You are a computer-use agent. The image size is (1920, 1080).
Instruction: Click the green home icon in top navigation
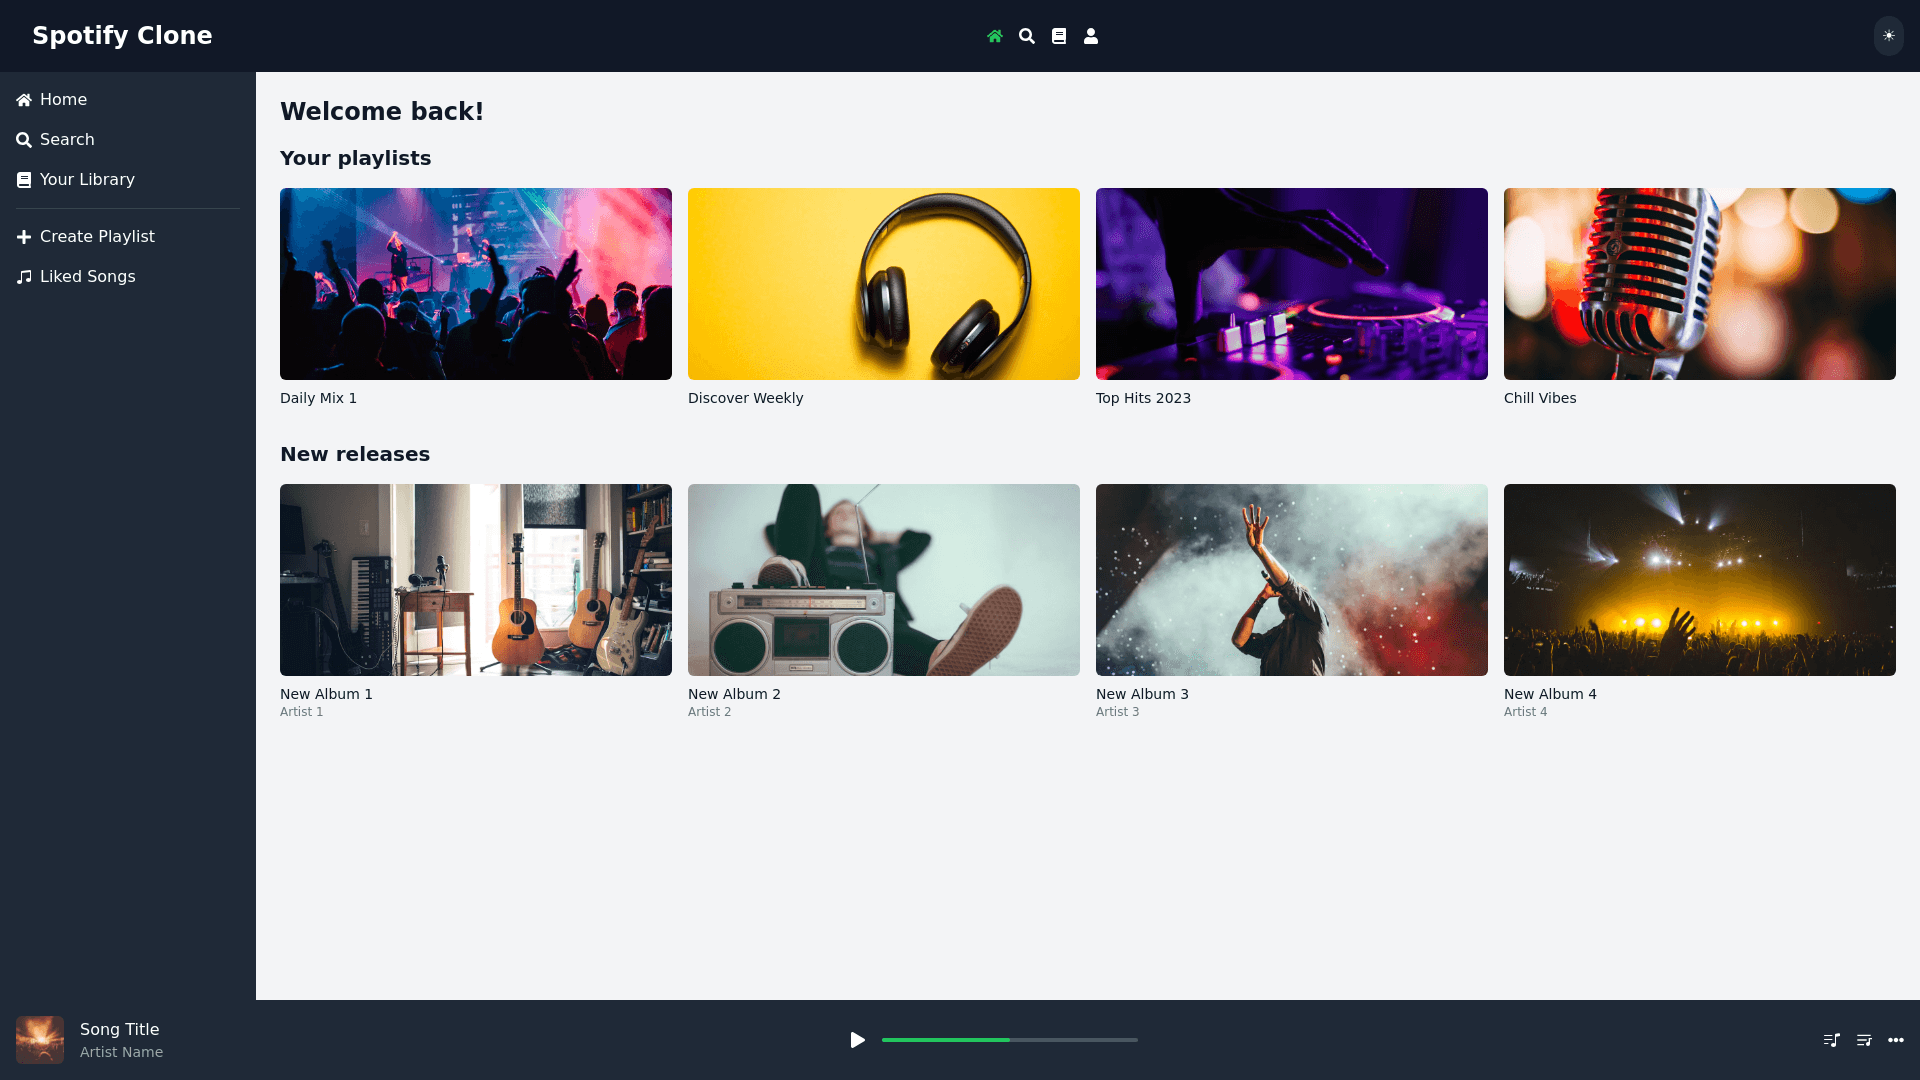(994, 36)
